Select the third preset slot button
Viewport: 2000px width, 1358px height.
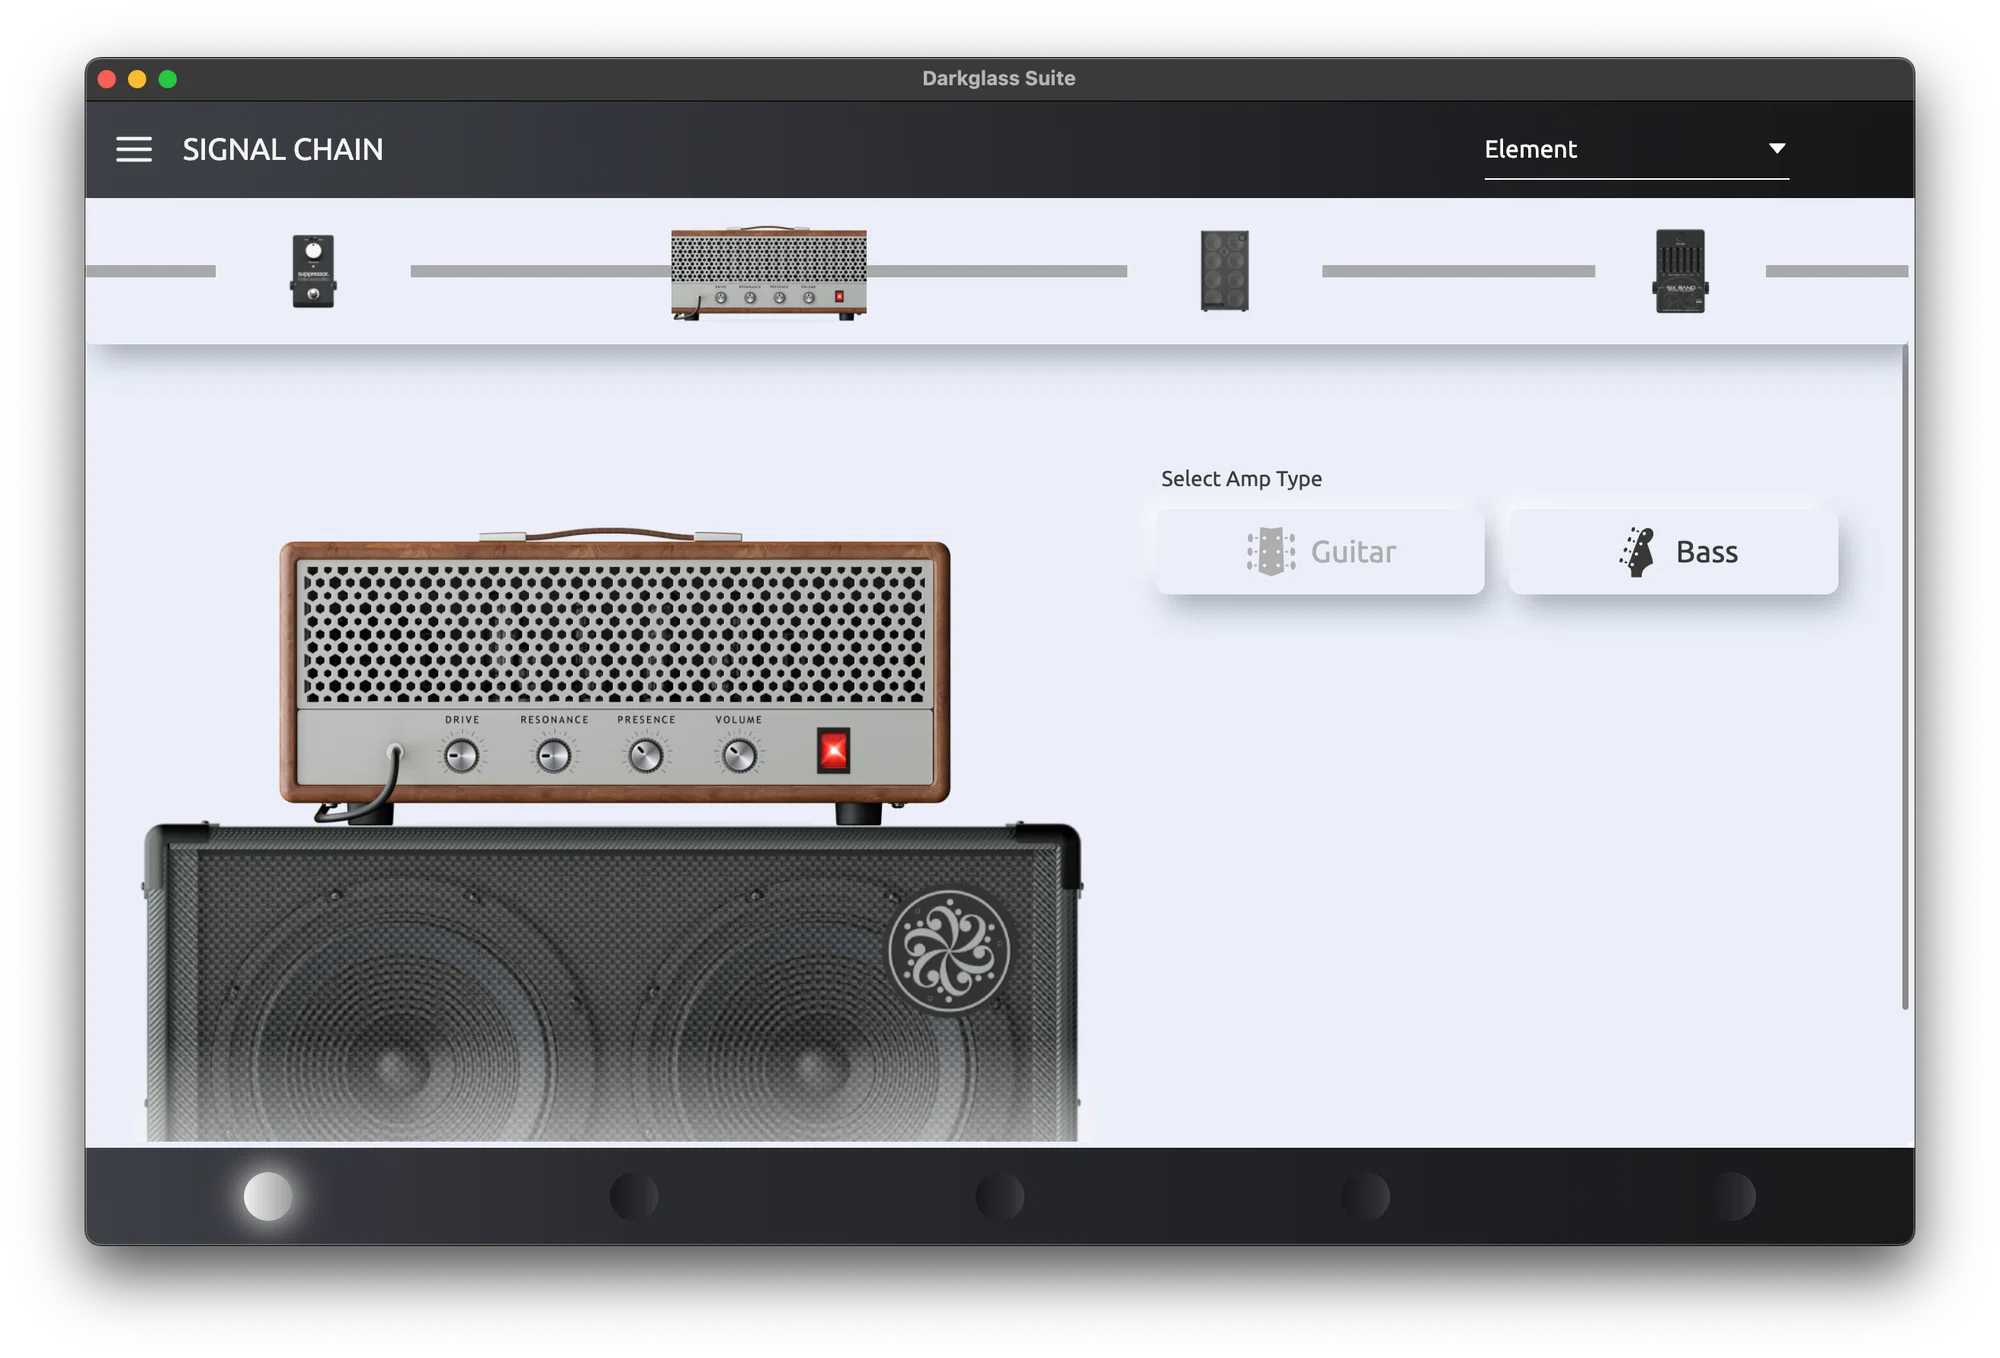coord(1000,1196)
